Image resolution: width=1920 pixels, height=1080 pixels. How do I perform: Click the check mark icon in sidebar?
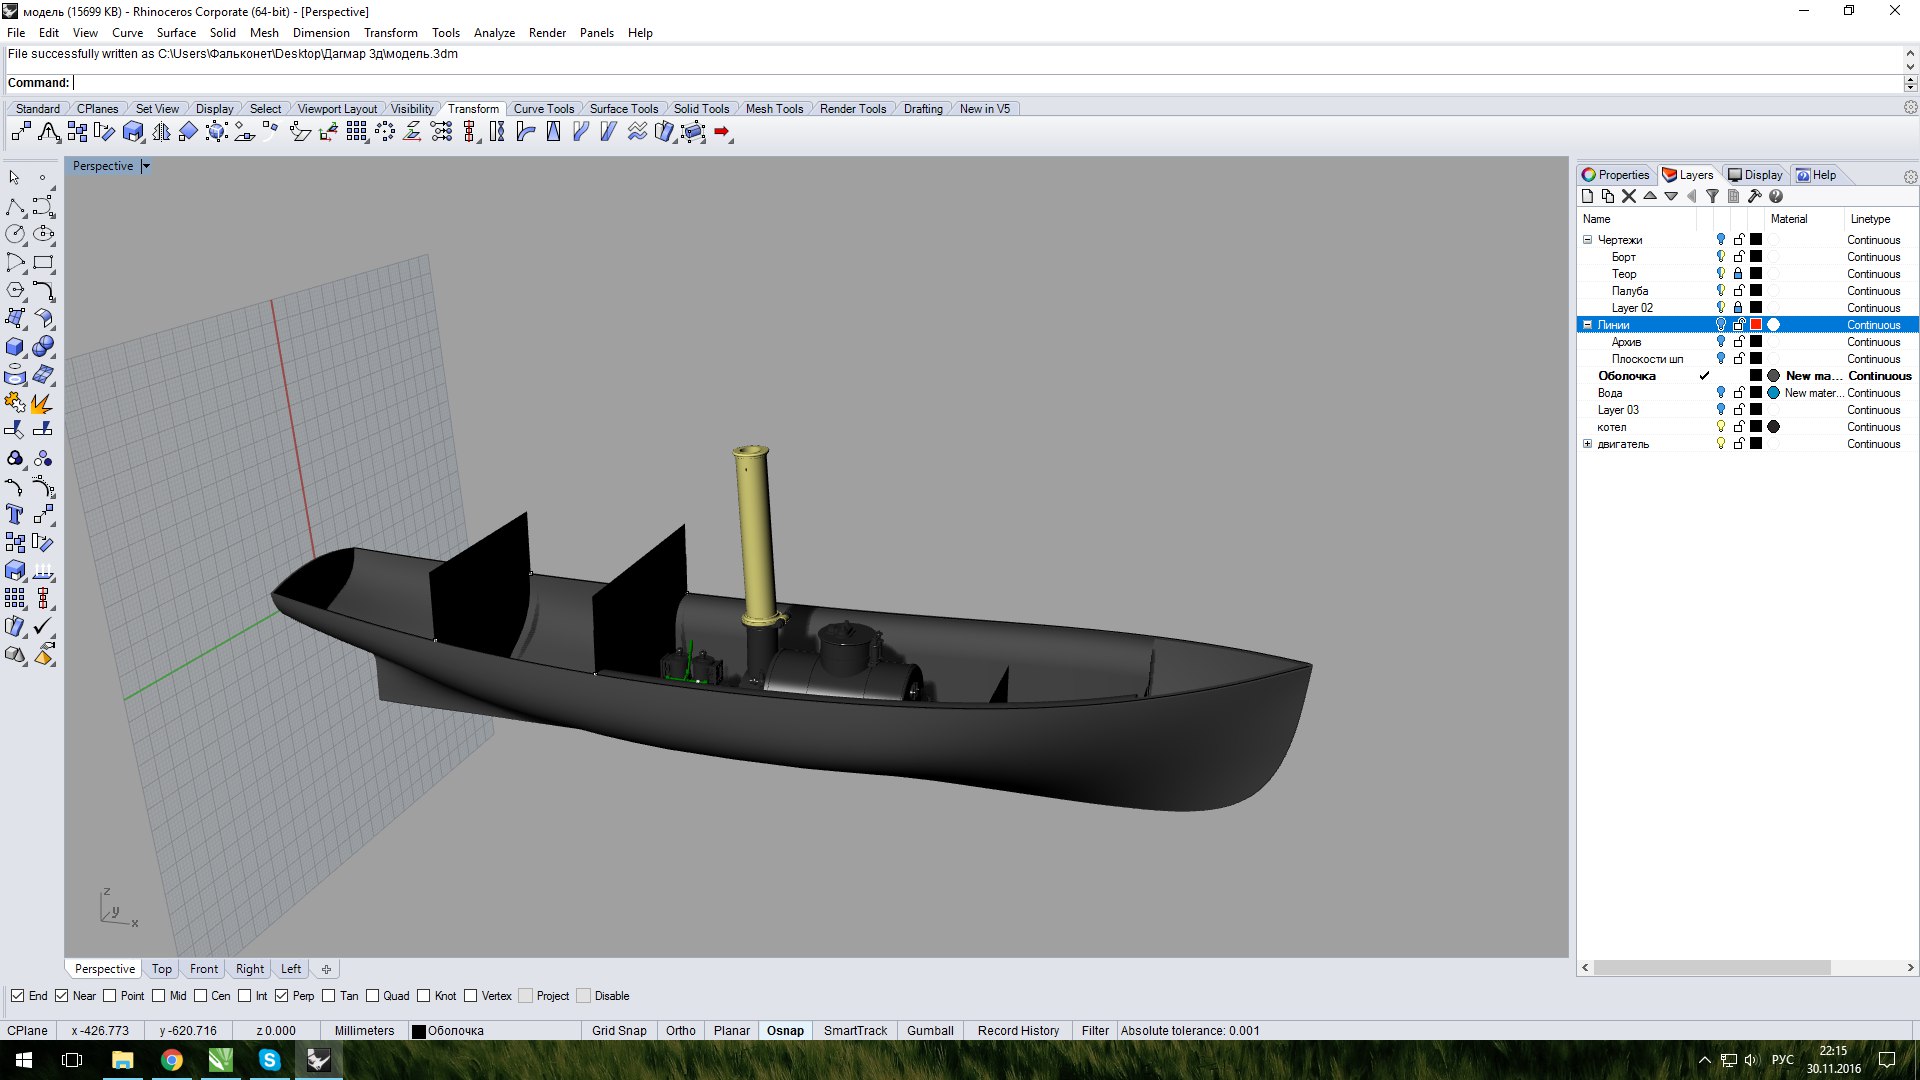43,627
